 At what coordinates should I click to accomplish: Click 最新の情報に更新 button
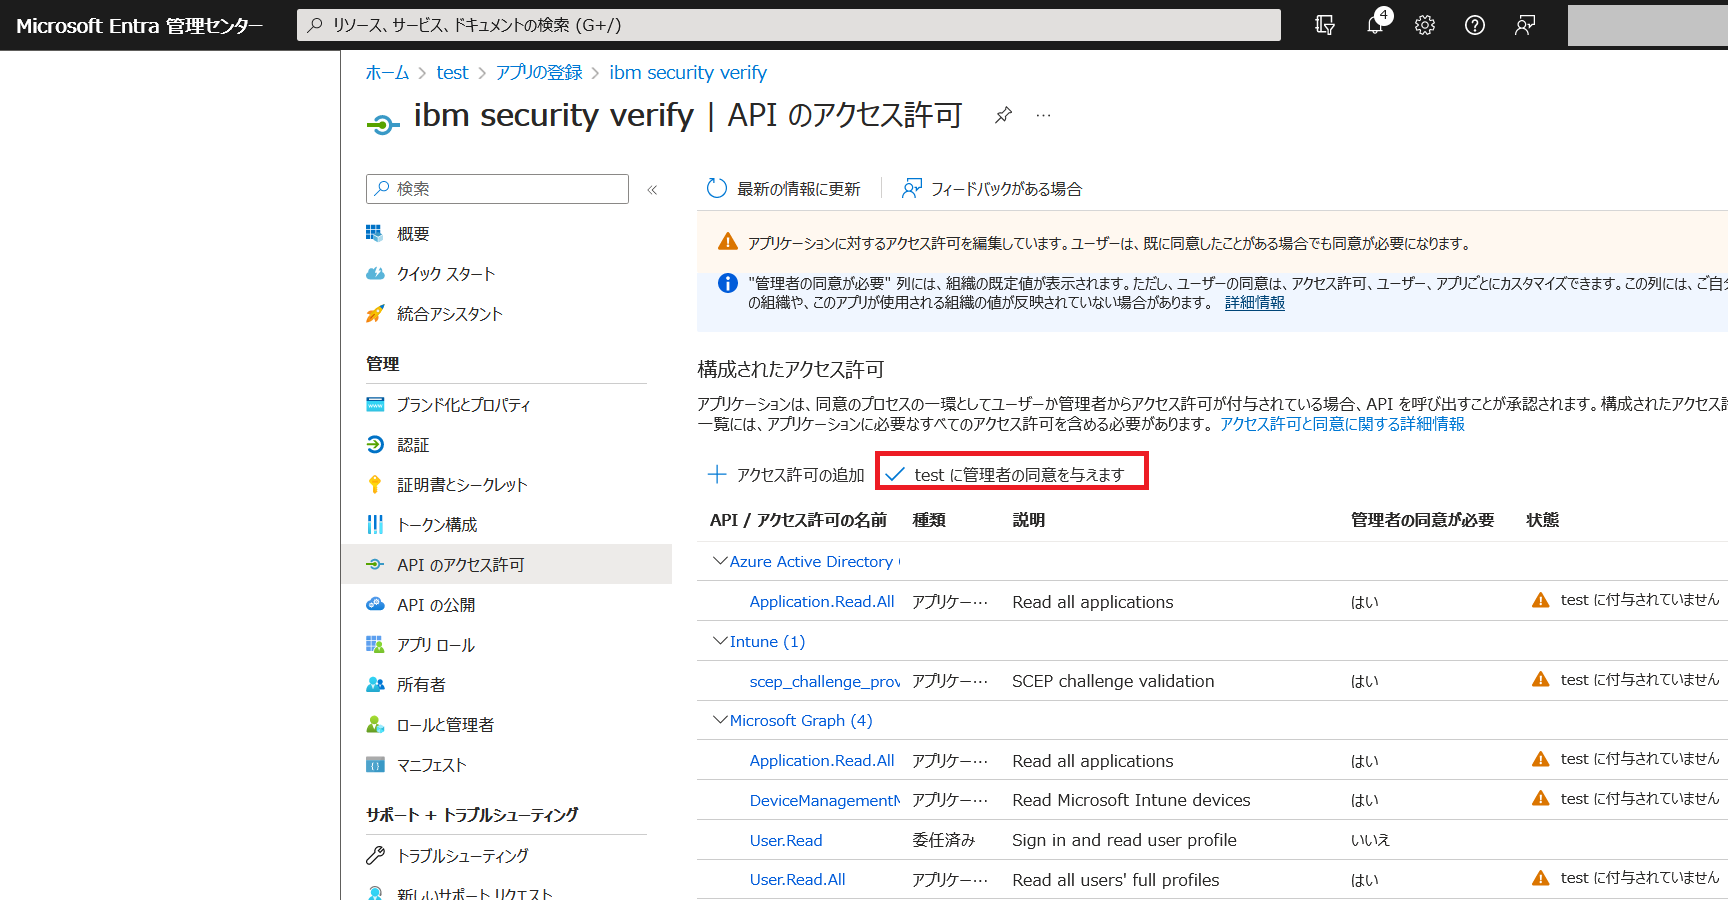(x=784, y=188)
